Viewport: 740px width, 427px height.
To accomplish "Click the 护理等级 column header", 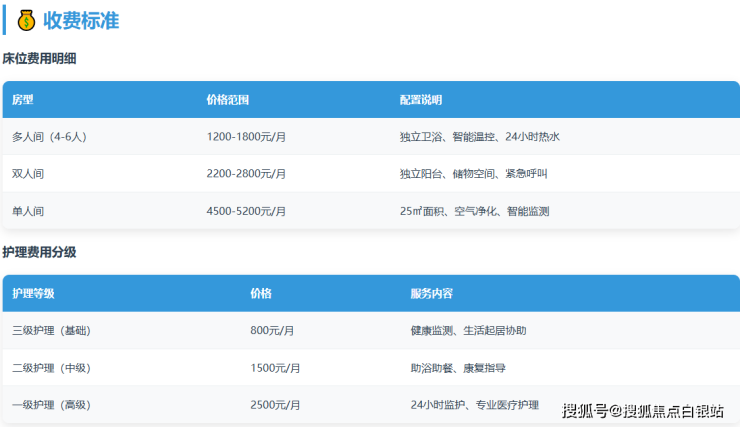I will [33, 293].
